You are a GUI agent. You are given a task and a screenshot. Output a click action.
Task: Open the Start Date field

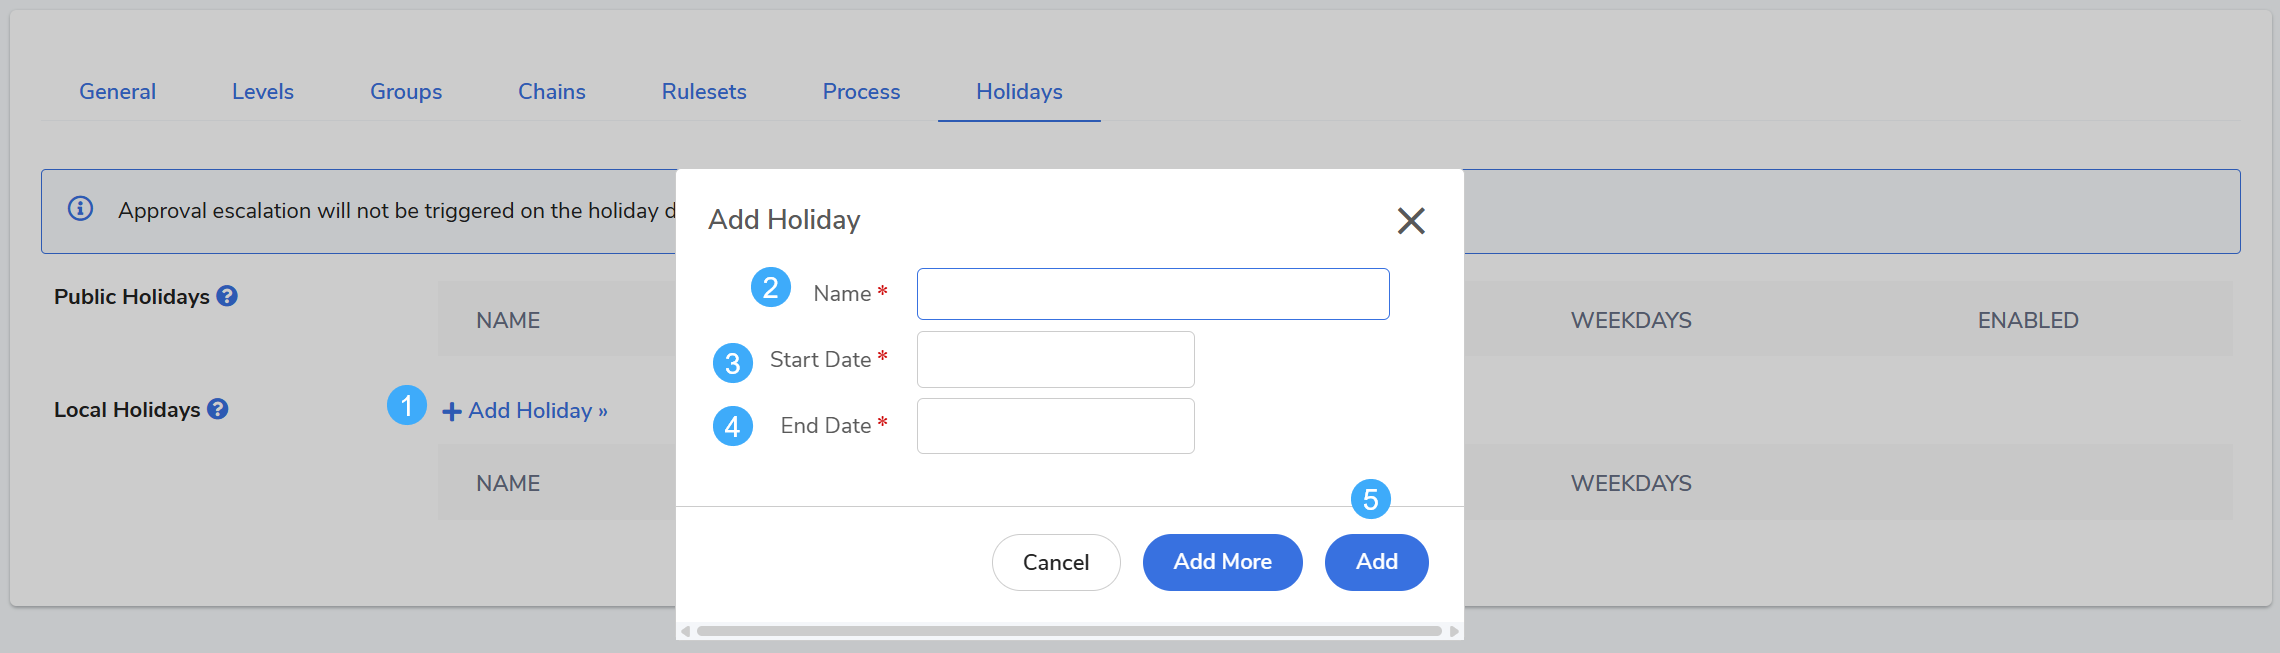point(1055,360)
